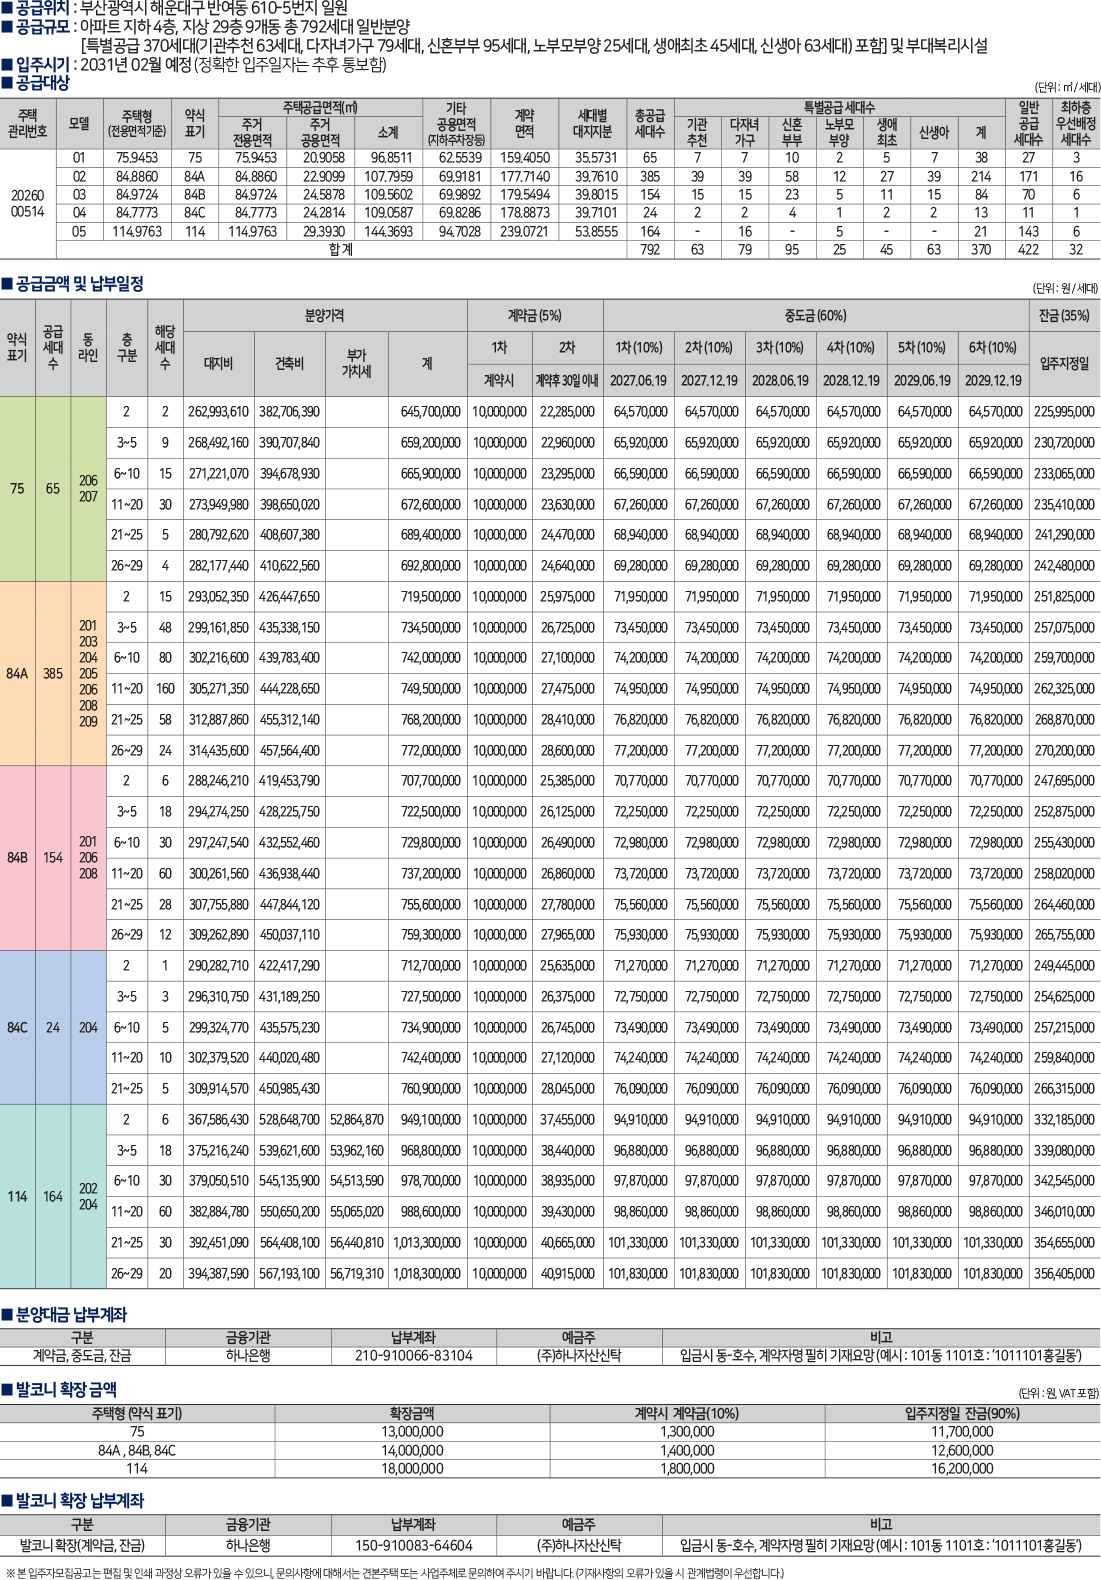1101x1580 pixels.
Task: Click the '계약금 (5%)' header
Action: tap(535, 315)
